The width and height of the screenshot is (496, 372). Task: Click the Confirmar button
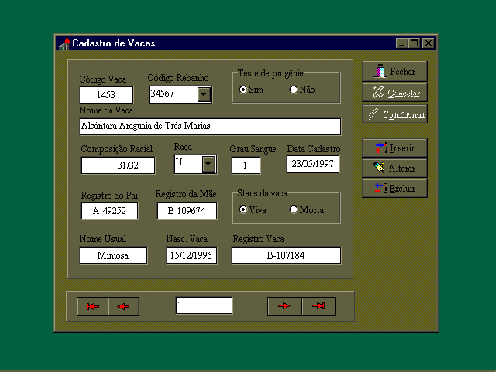pos(395,114)
